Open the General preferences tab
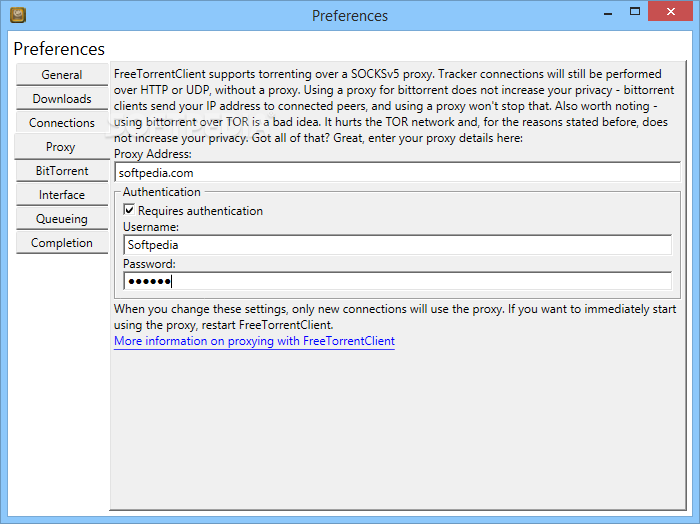This screenshot has width=700, height=524. [x=62, y=75]
